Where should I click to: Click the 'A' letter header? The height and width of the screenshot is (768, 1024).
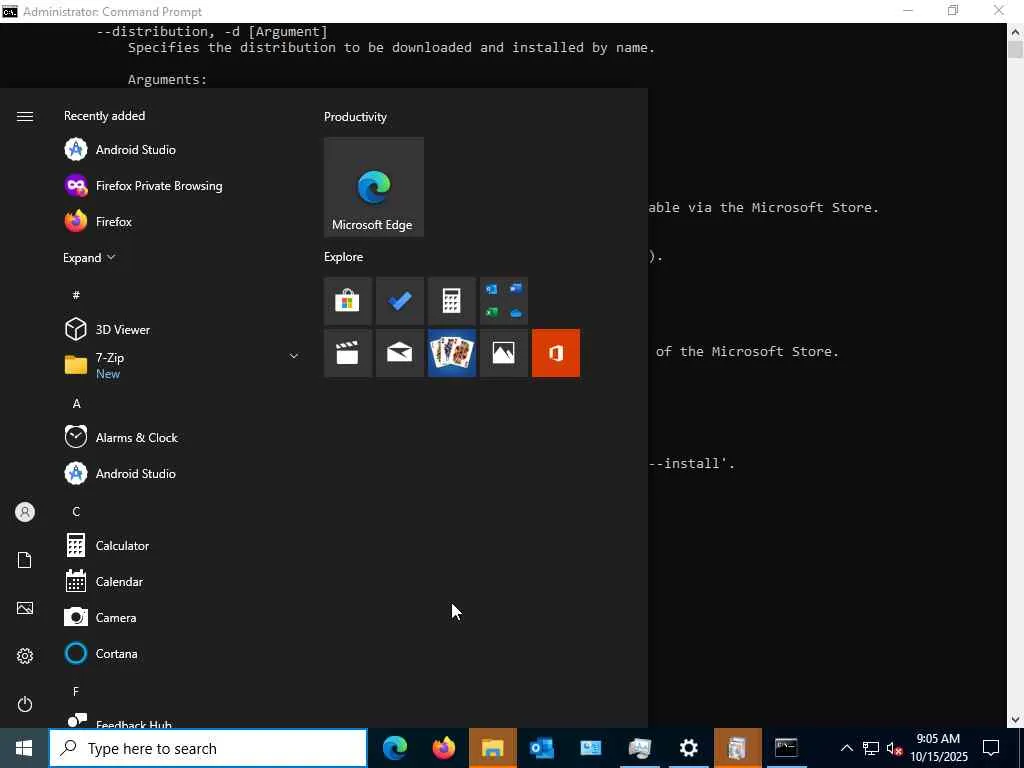[76, 404]
